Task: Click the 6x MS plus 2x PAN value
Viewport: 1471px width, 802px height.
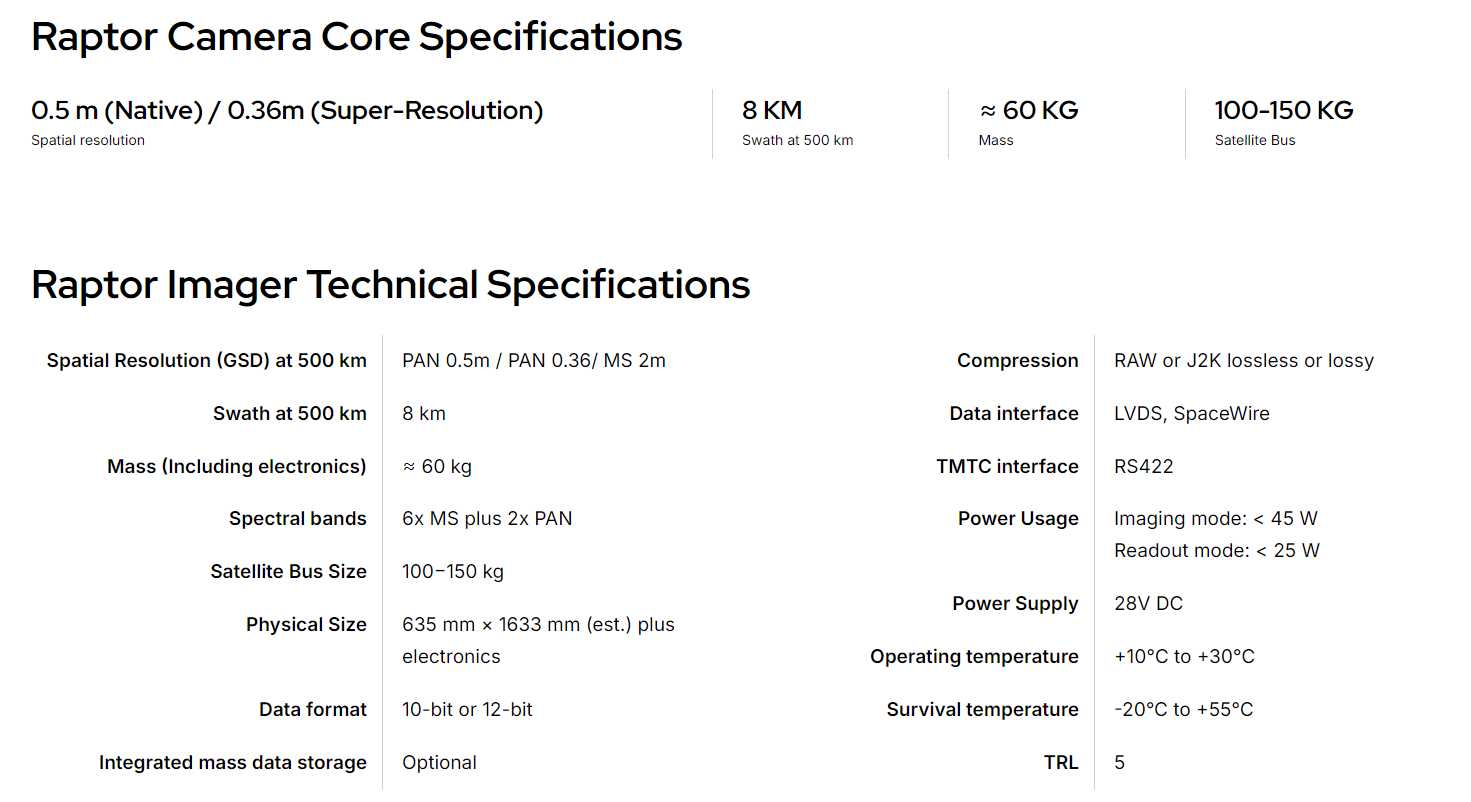Action: (x=487, y=519)
